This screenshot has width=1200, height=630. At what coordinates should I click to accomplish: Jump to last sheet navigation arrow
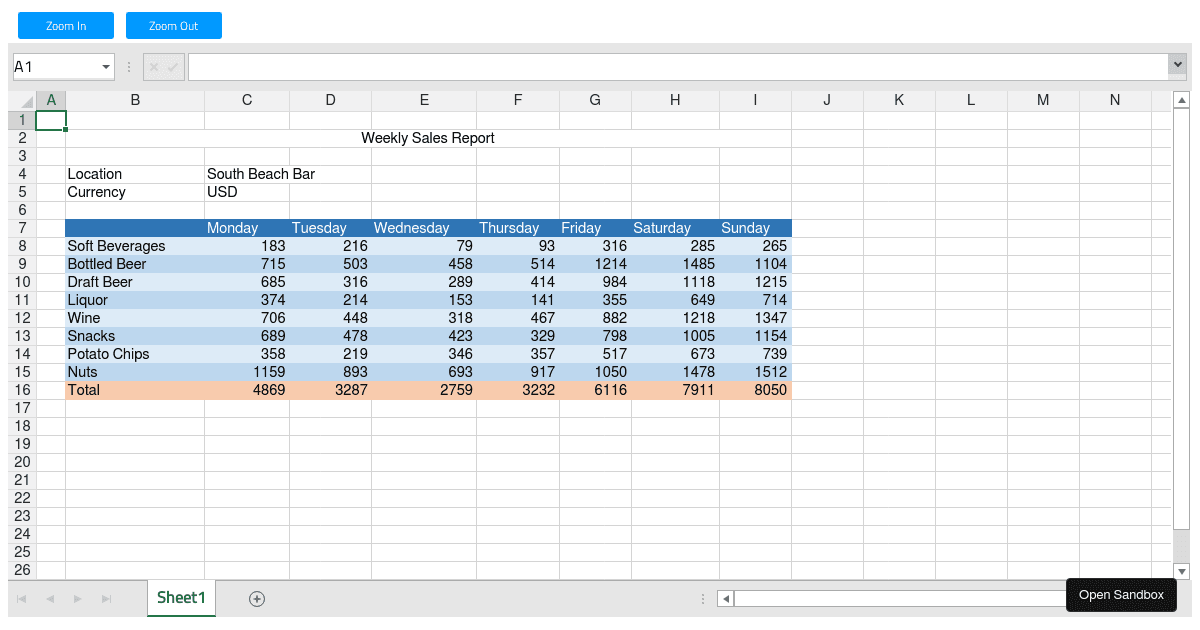click(x=106, y=599)
